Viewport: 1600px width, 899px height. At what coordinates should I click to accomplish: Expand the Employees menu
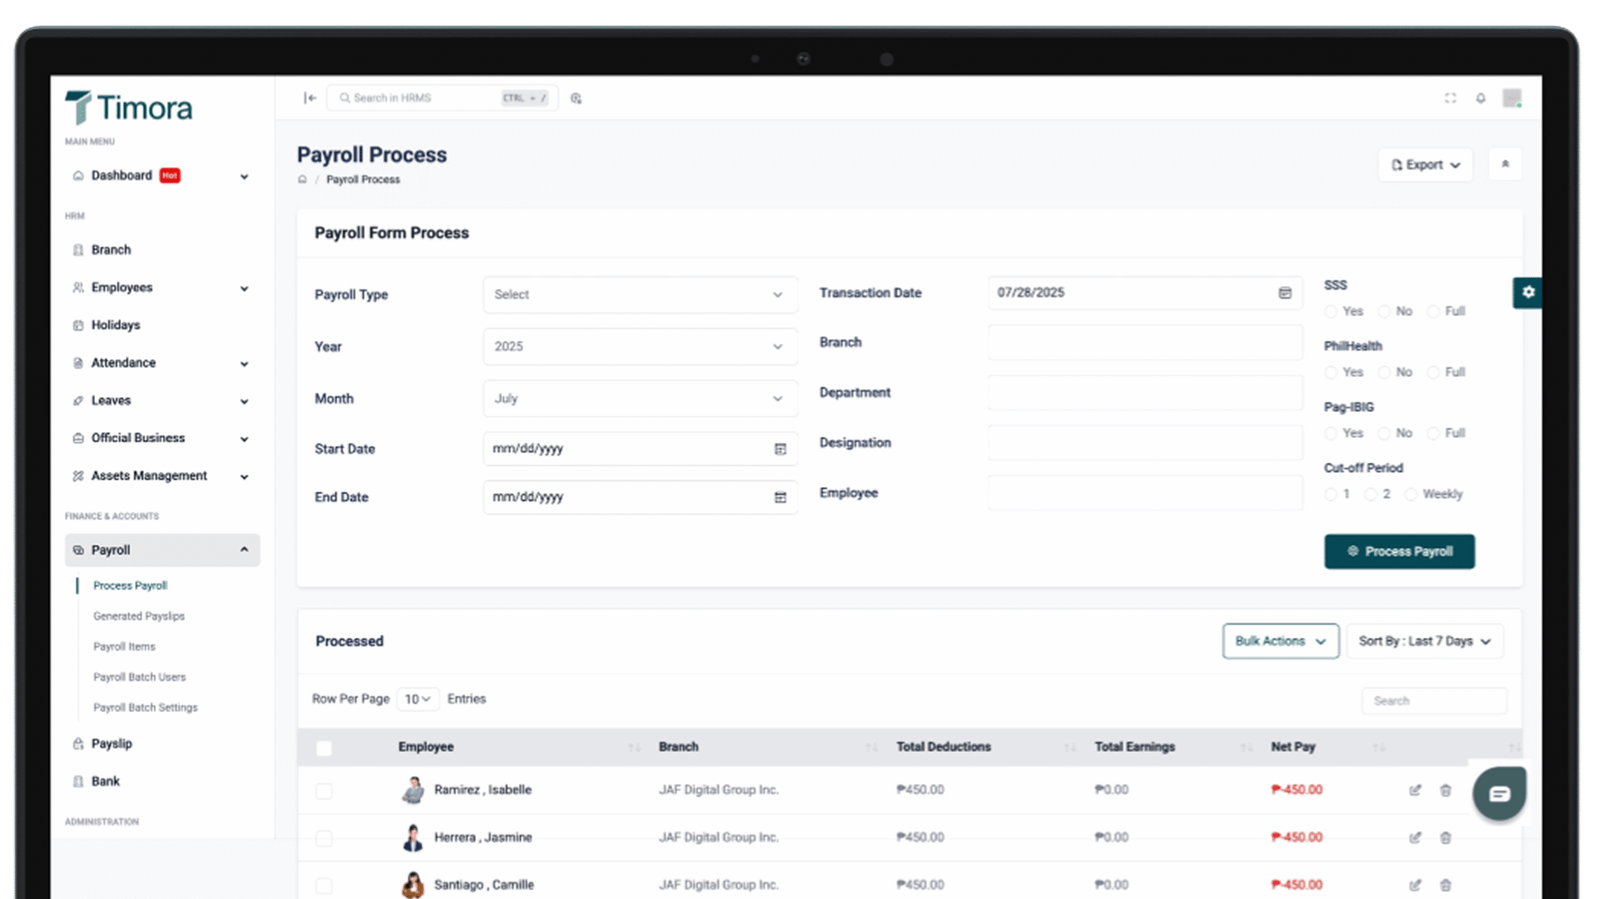160,288
